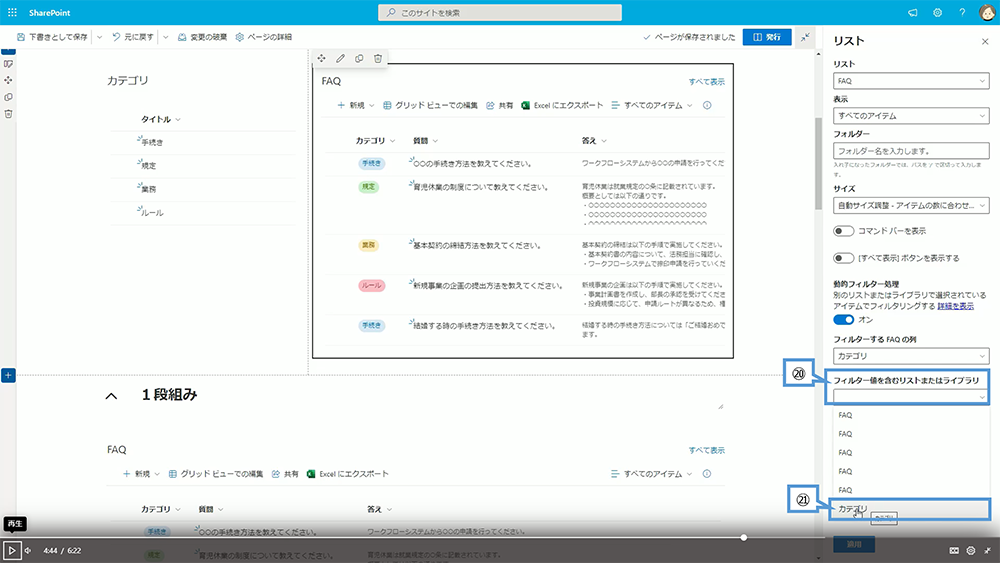Click the 質問 column header in upper FAQ
The width and height of the screenshot is (1000, 563).
point(425,141)
